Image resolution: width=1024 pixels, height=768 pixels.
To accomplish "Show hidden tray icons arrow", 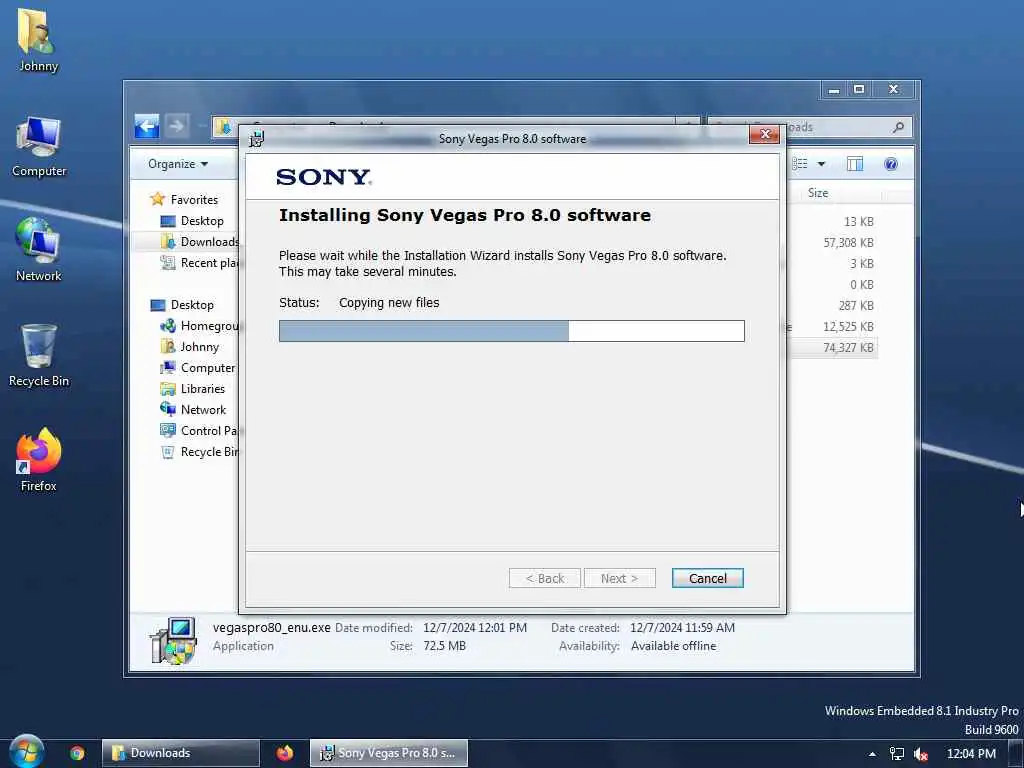I will pyautogui.click(x=872, y=754).
